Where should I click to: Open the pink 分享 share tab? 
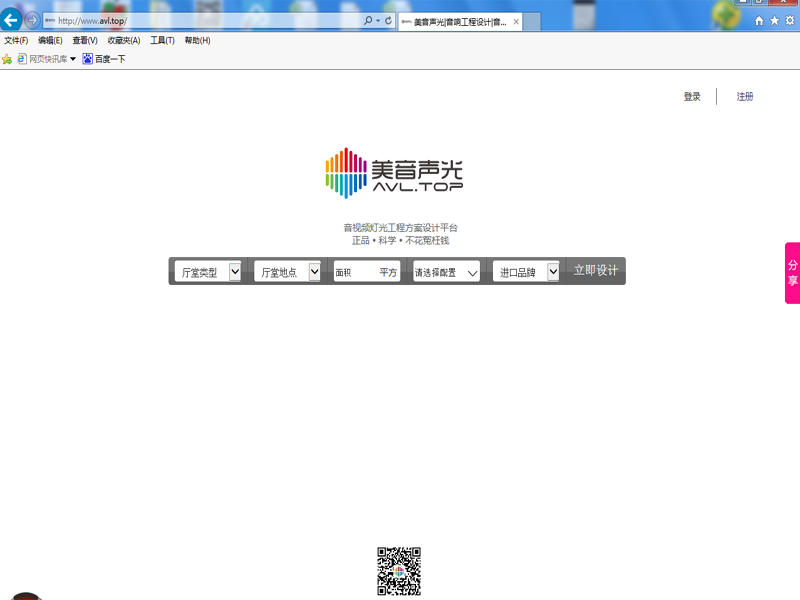792,273
